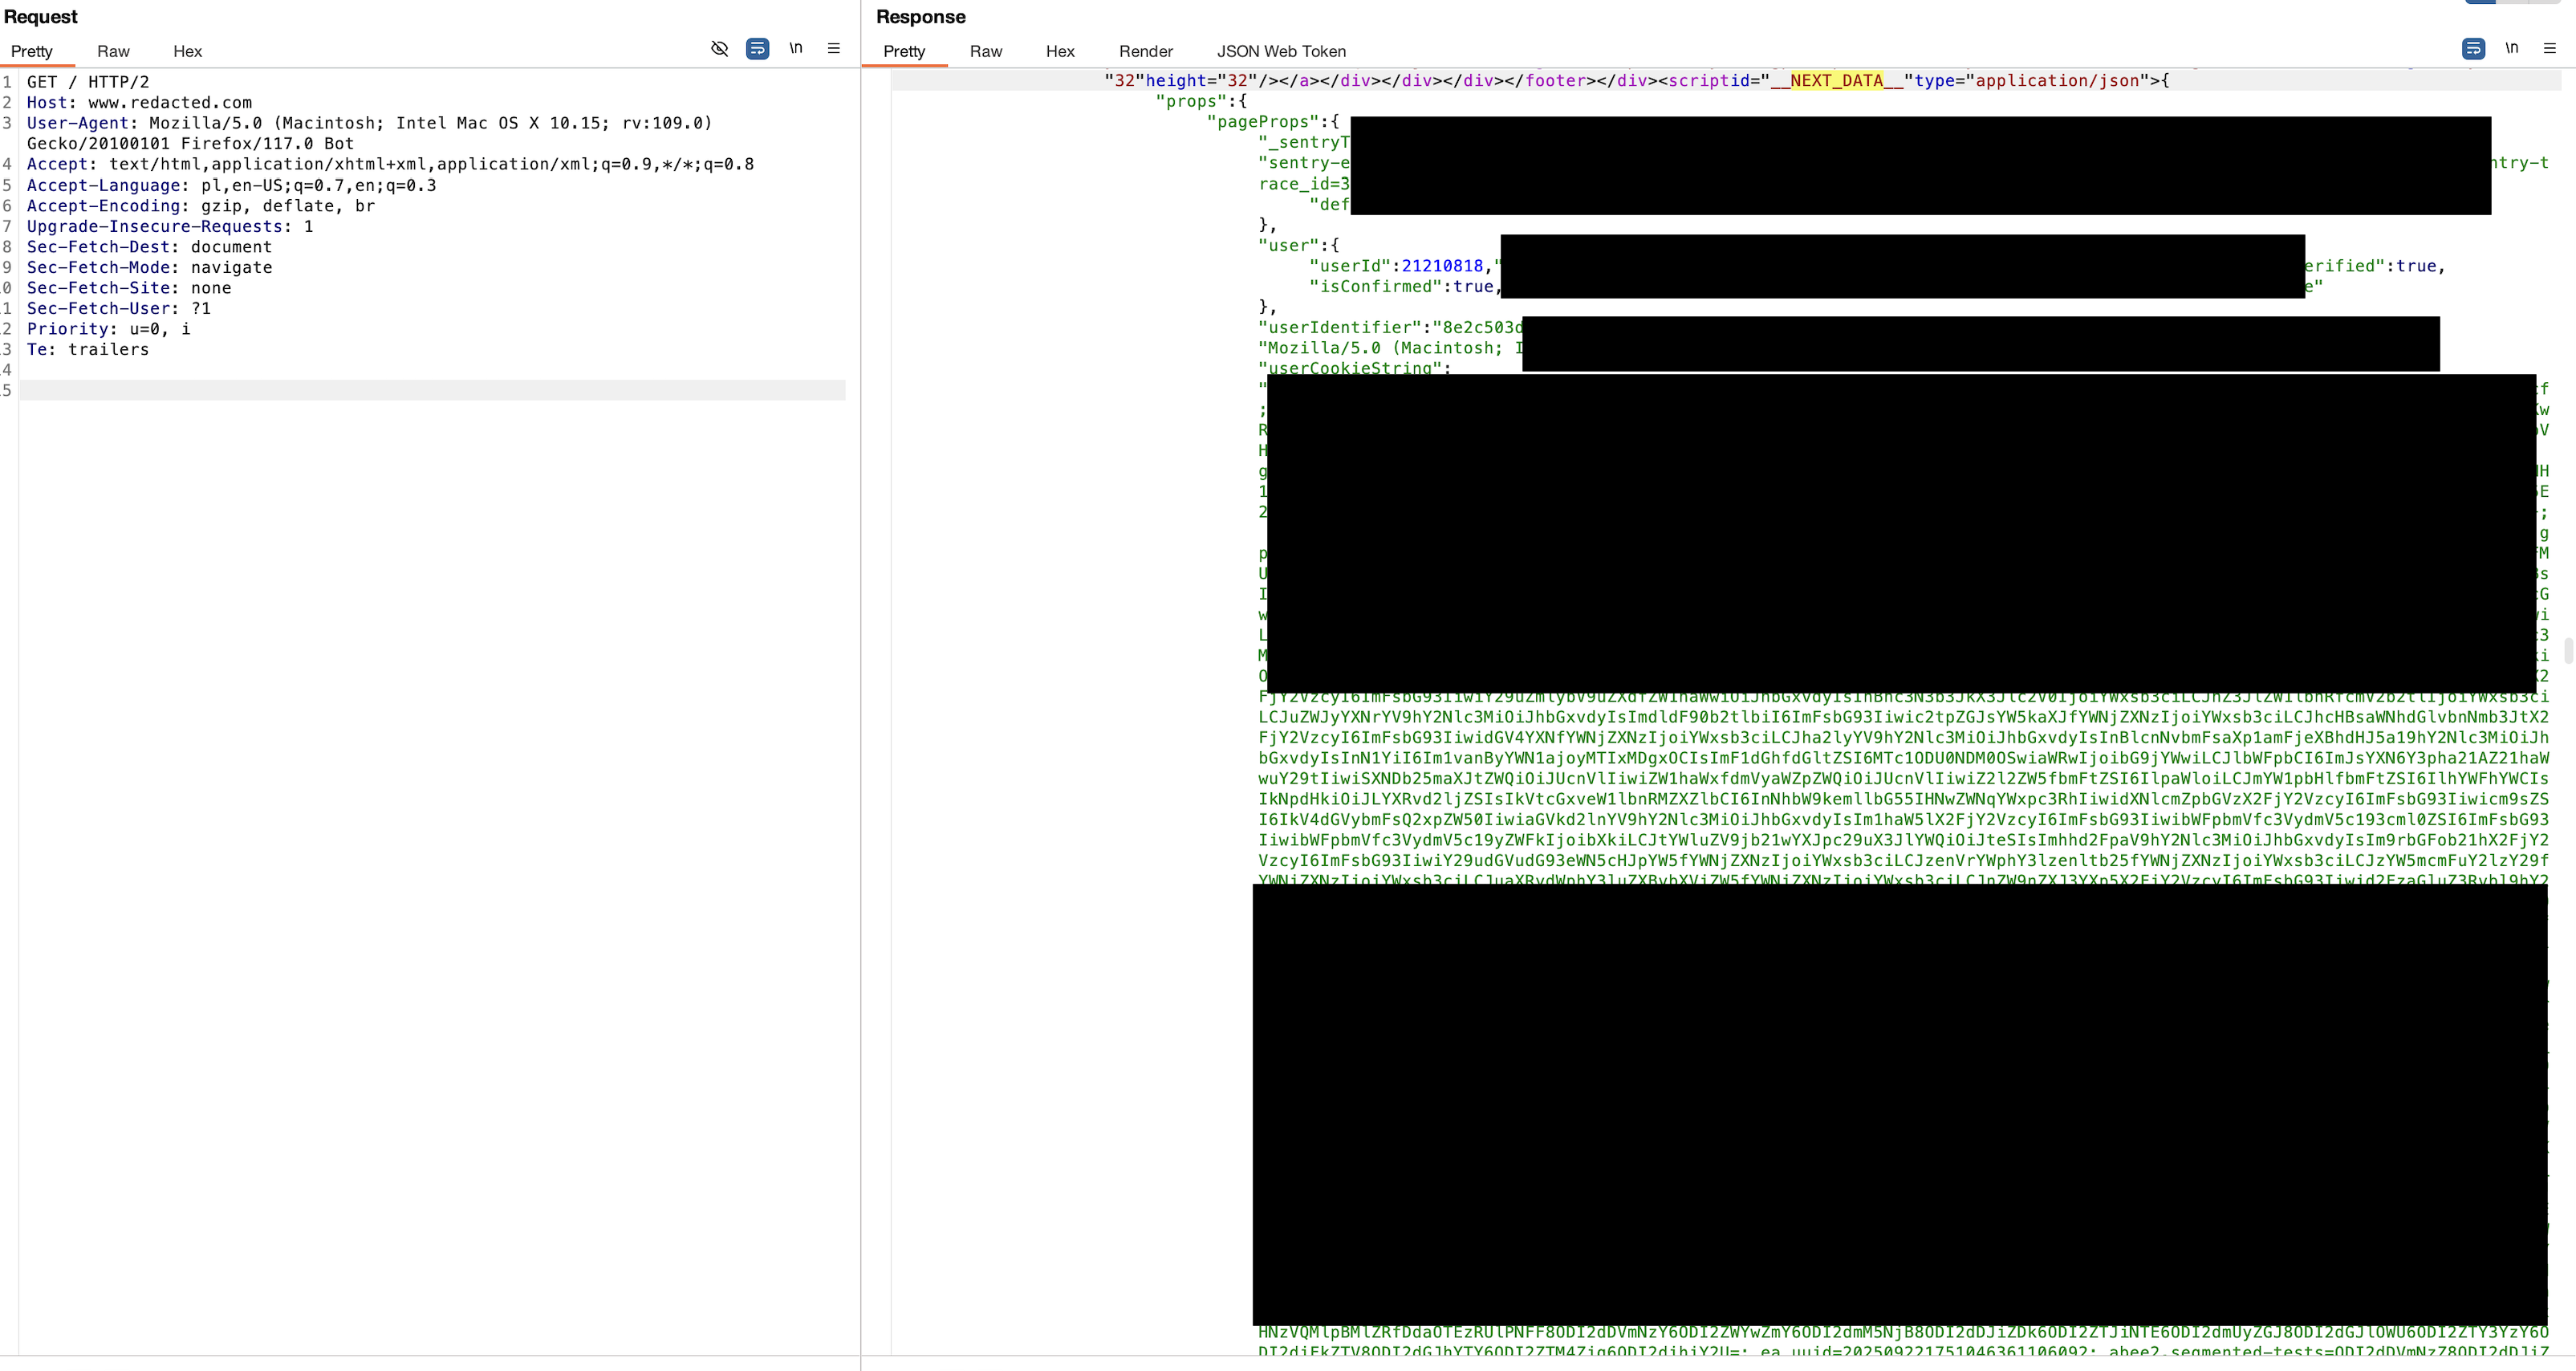Click 'Sec-Fetch-Site: none' header
The height and width of the screenshot is (1371, 2576).
coord(129,288)
